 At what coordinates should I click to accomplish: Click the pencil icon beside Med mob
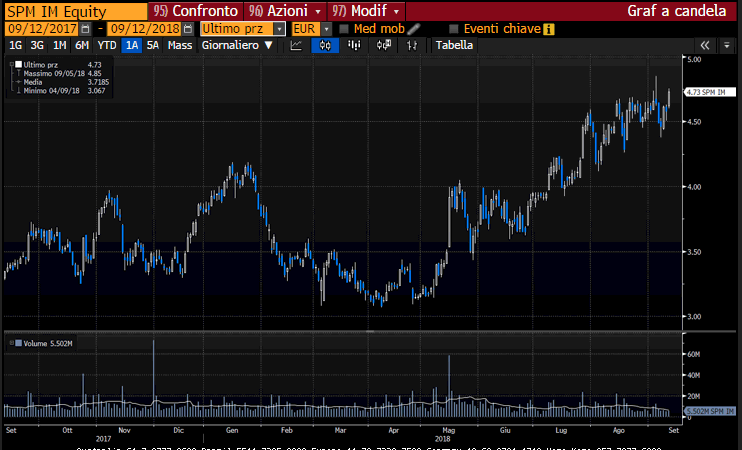[x=414, y=28]
